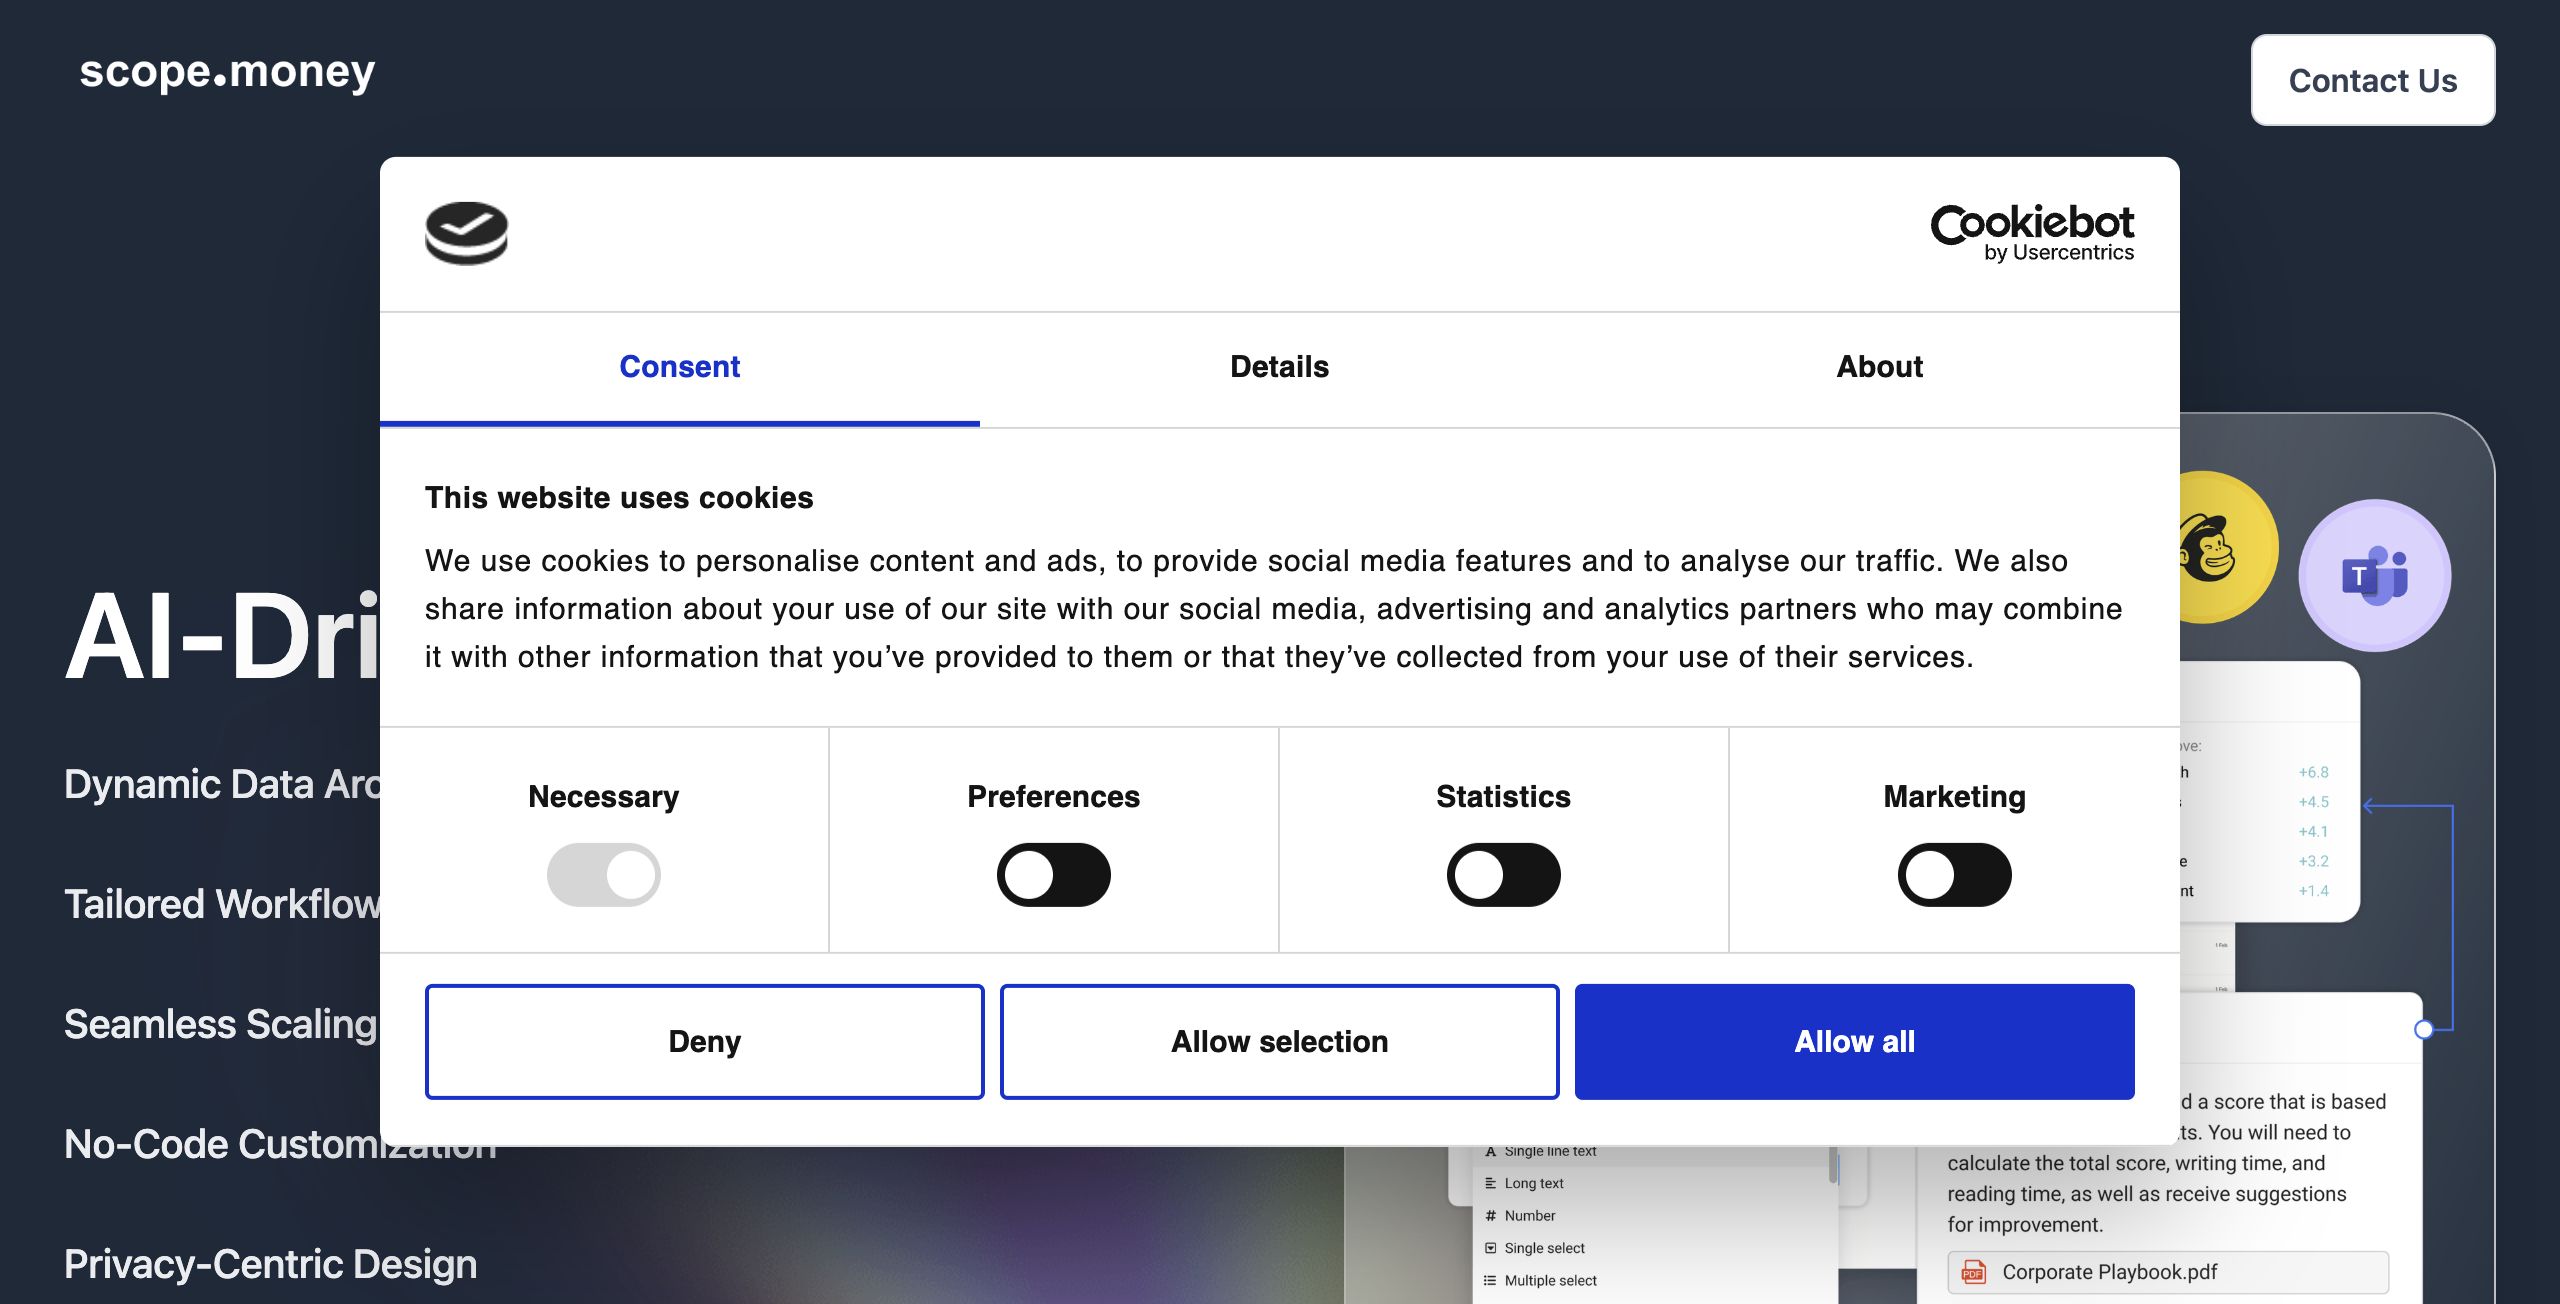
Task: Select the Long text field icon
Action: pyautogui.click(x=1490, y=1183)
